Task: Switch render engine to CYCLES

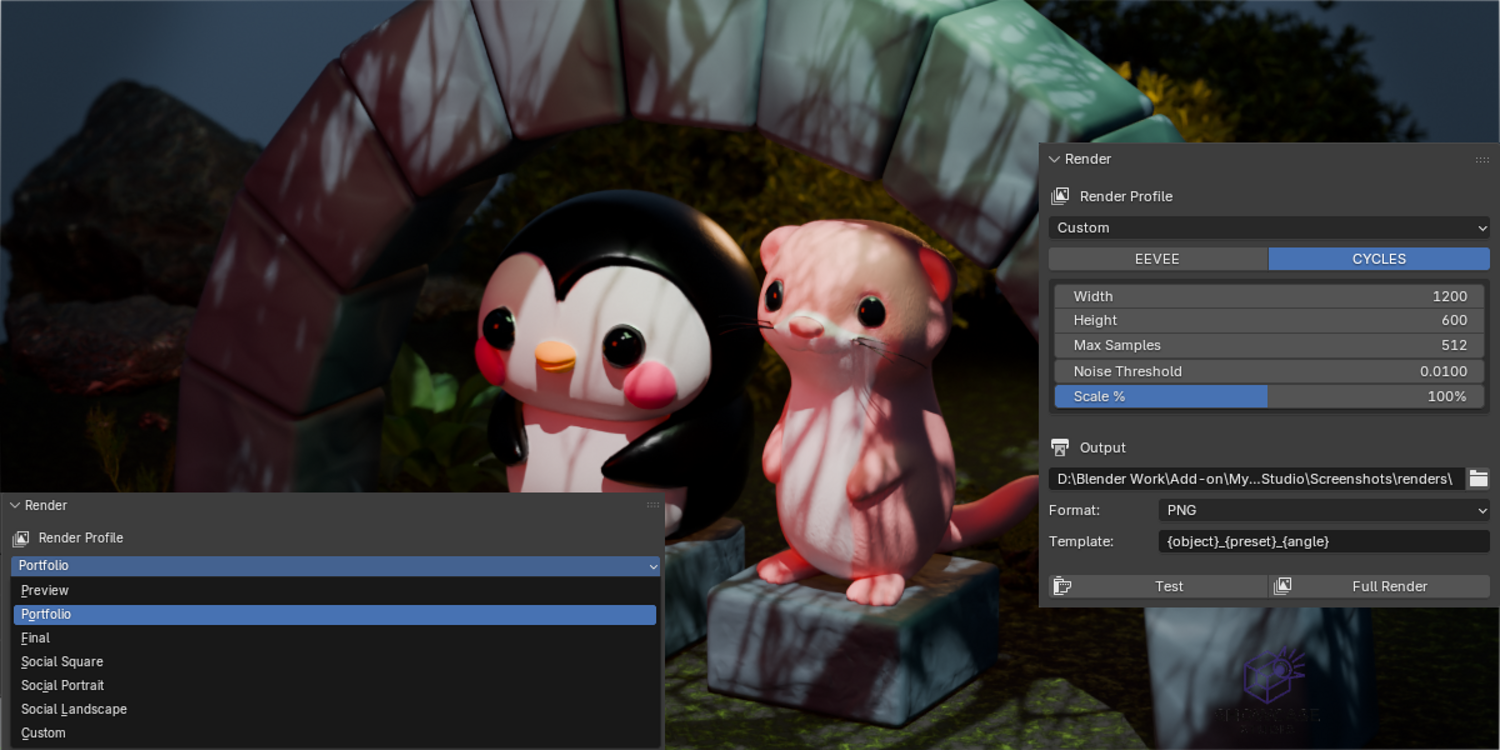Action: point(1379,259)
